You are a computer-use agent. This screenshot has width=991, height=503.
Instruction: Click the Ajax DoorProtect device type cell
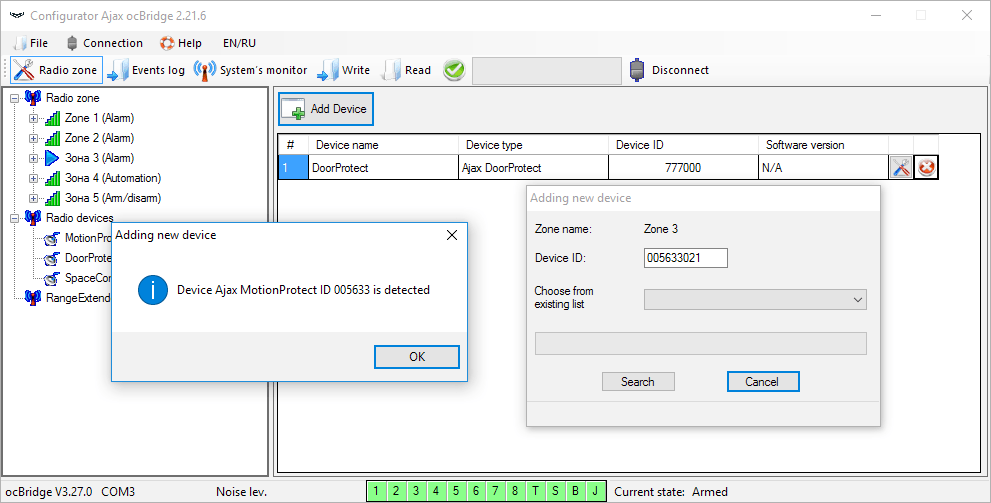coord(533,167)
